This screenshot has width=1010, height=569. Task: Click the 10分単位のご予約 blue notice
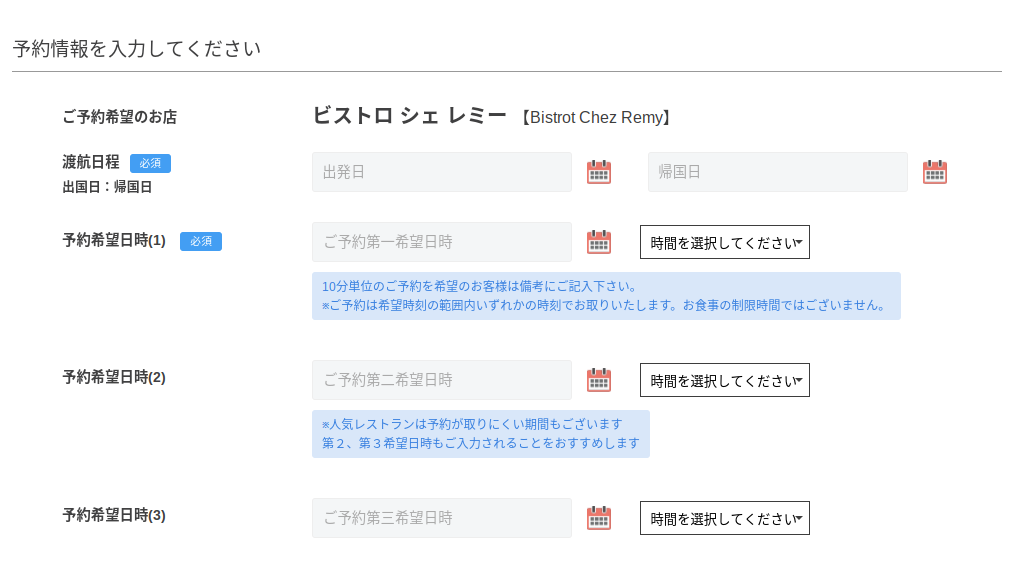606,296
